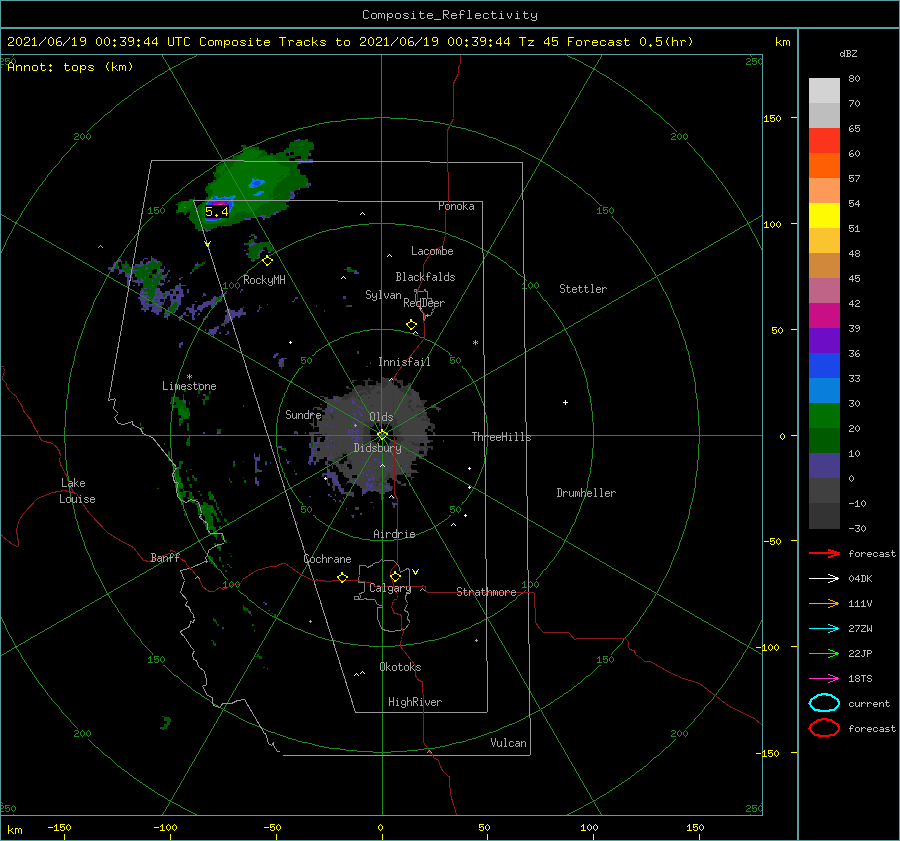Click the Vulcan town label
This screenshot has height=841, width=900.
click(508, 743)
